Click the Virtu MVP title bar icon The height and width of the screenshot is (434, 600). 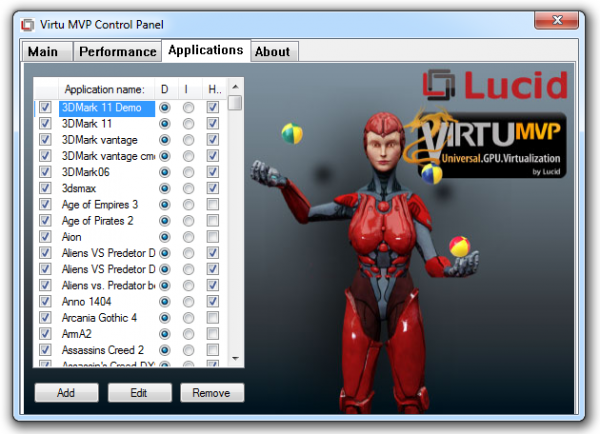click(x=28, y=25)
